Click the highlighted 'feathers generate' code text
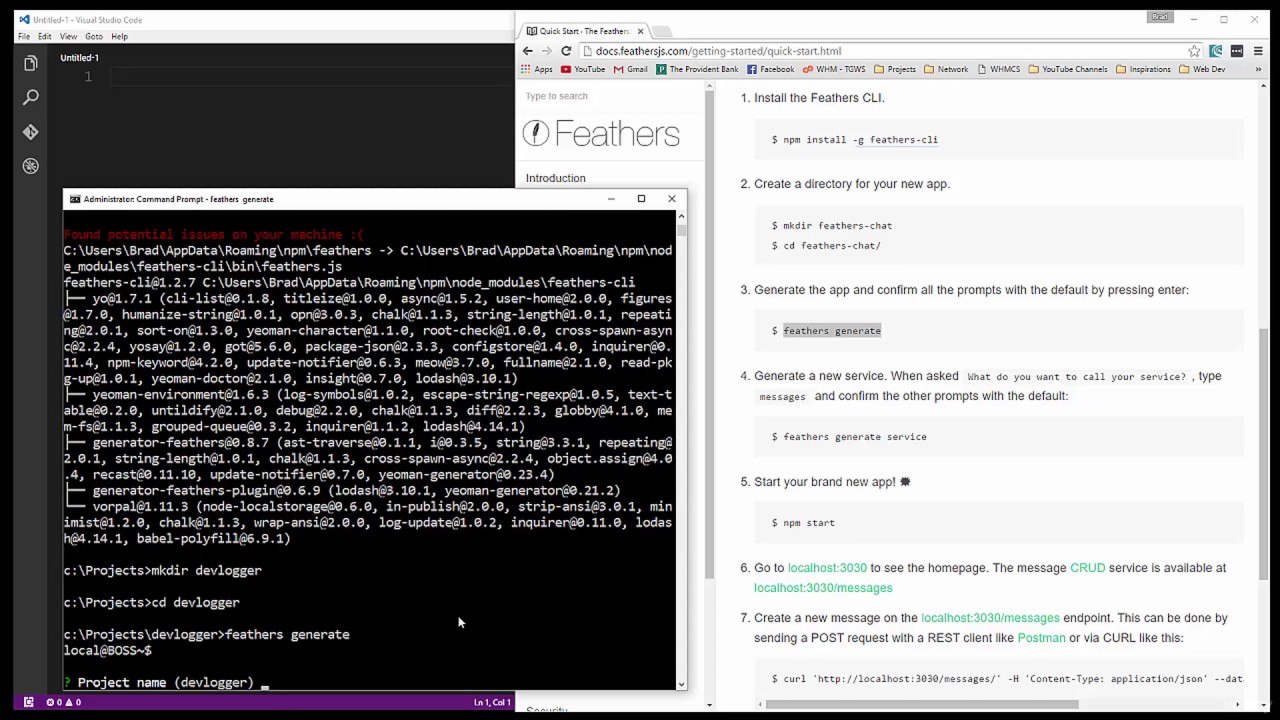Viewport: 1280px width, 720px height. 832,331
